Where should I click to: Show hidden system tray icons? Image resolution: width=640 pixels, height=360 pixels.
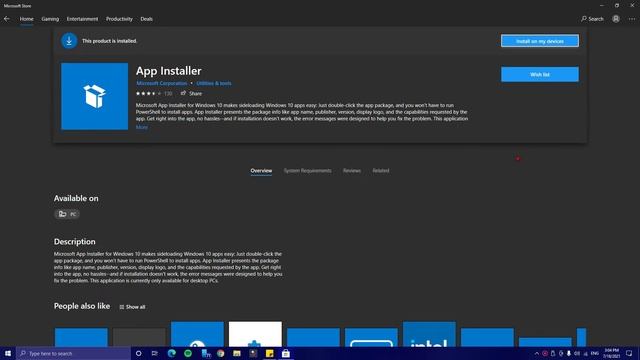point(536,353)
